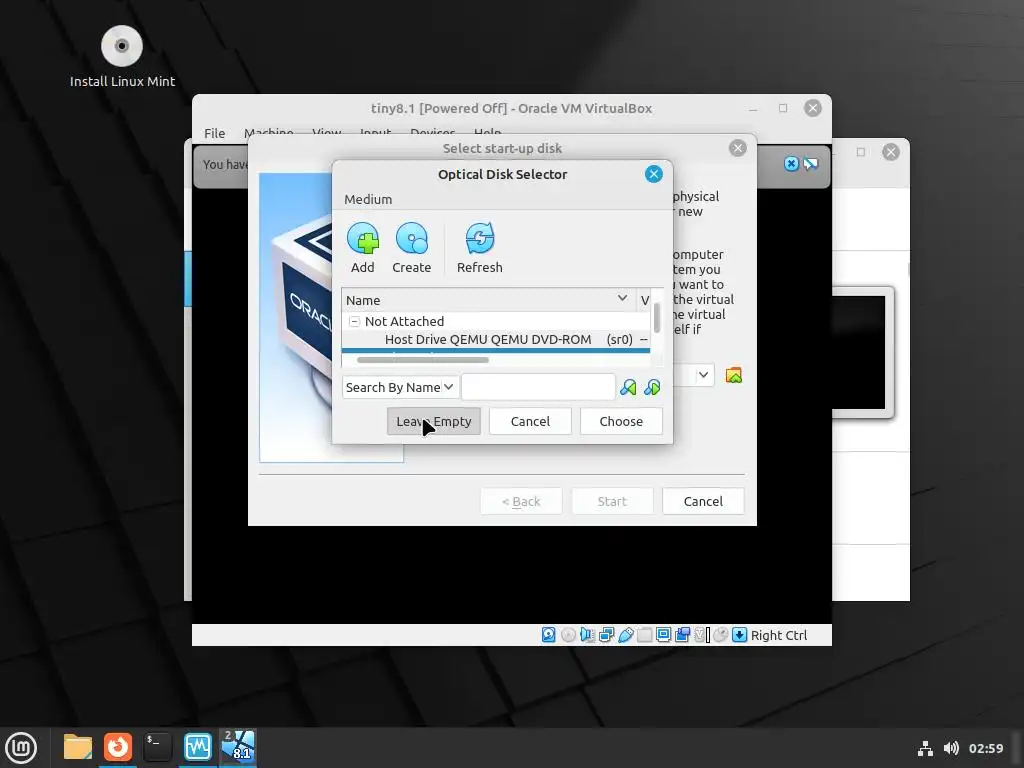This screenshot has height=768, width=1024.
Task: Open the browse disk file folder icon
Action: tap(733, 376)
